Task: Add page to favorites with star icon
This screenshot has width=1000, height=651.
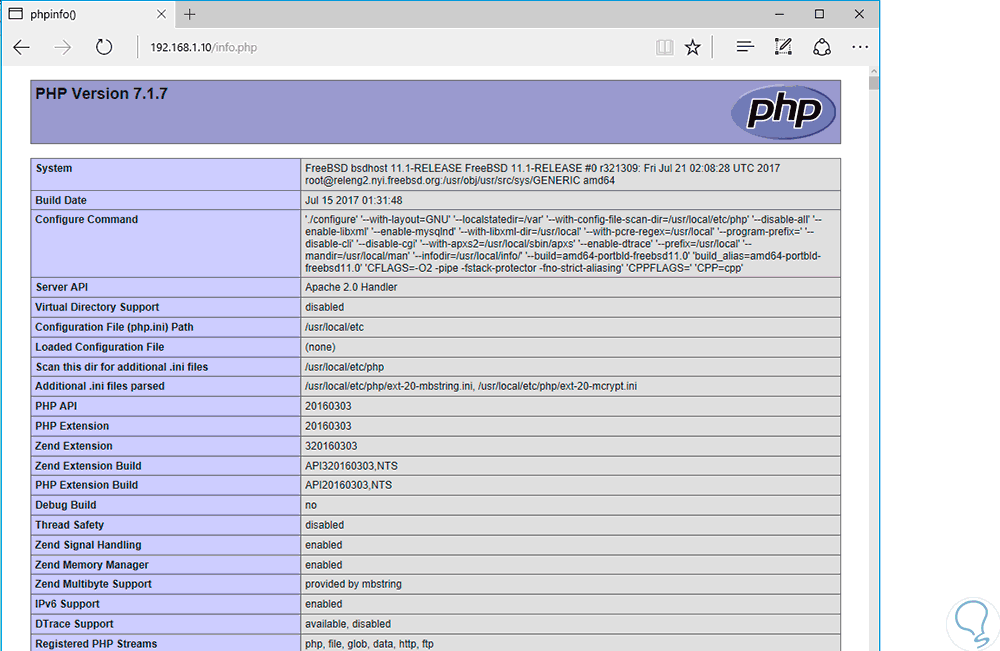Action: point(693,47)
